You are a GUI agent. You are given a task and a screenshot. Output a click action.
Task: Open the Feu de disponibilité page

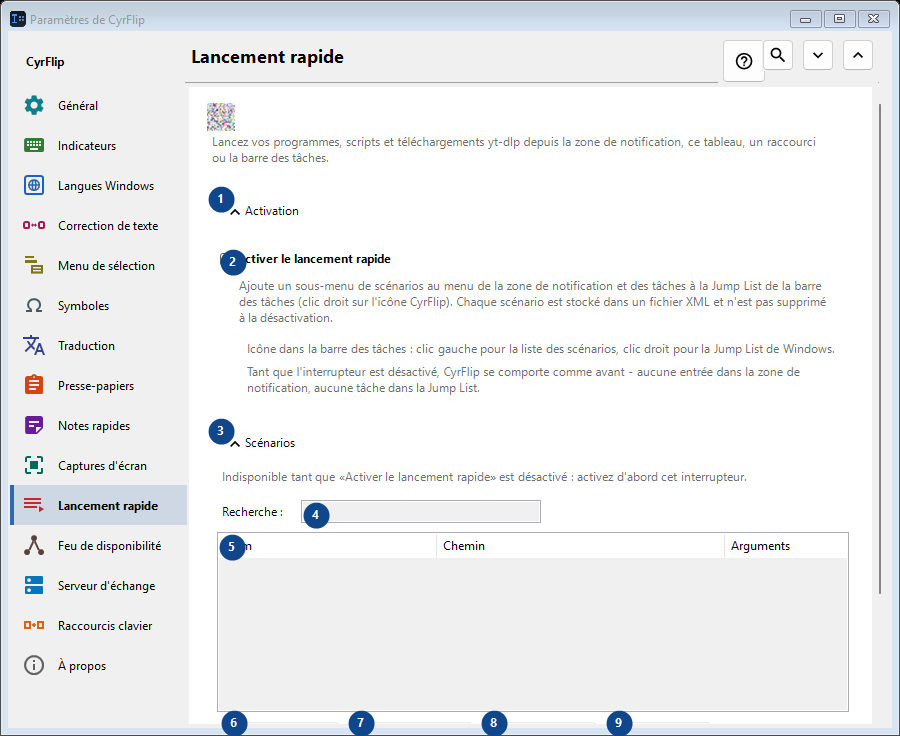[98, 545]
